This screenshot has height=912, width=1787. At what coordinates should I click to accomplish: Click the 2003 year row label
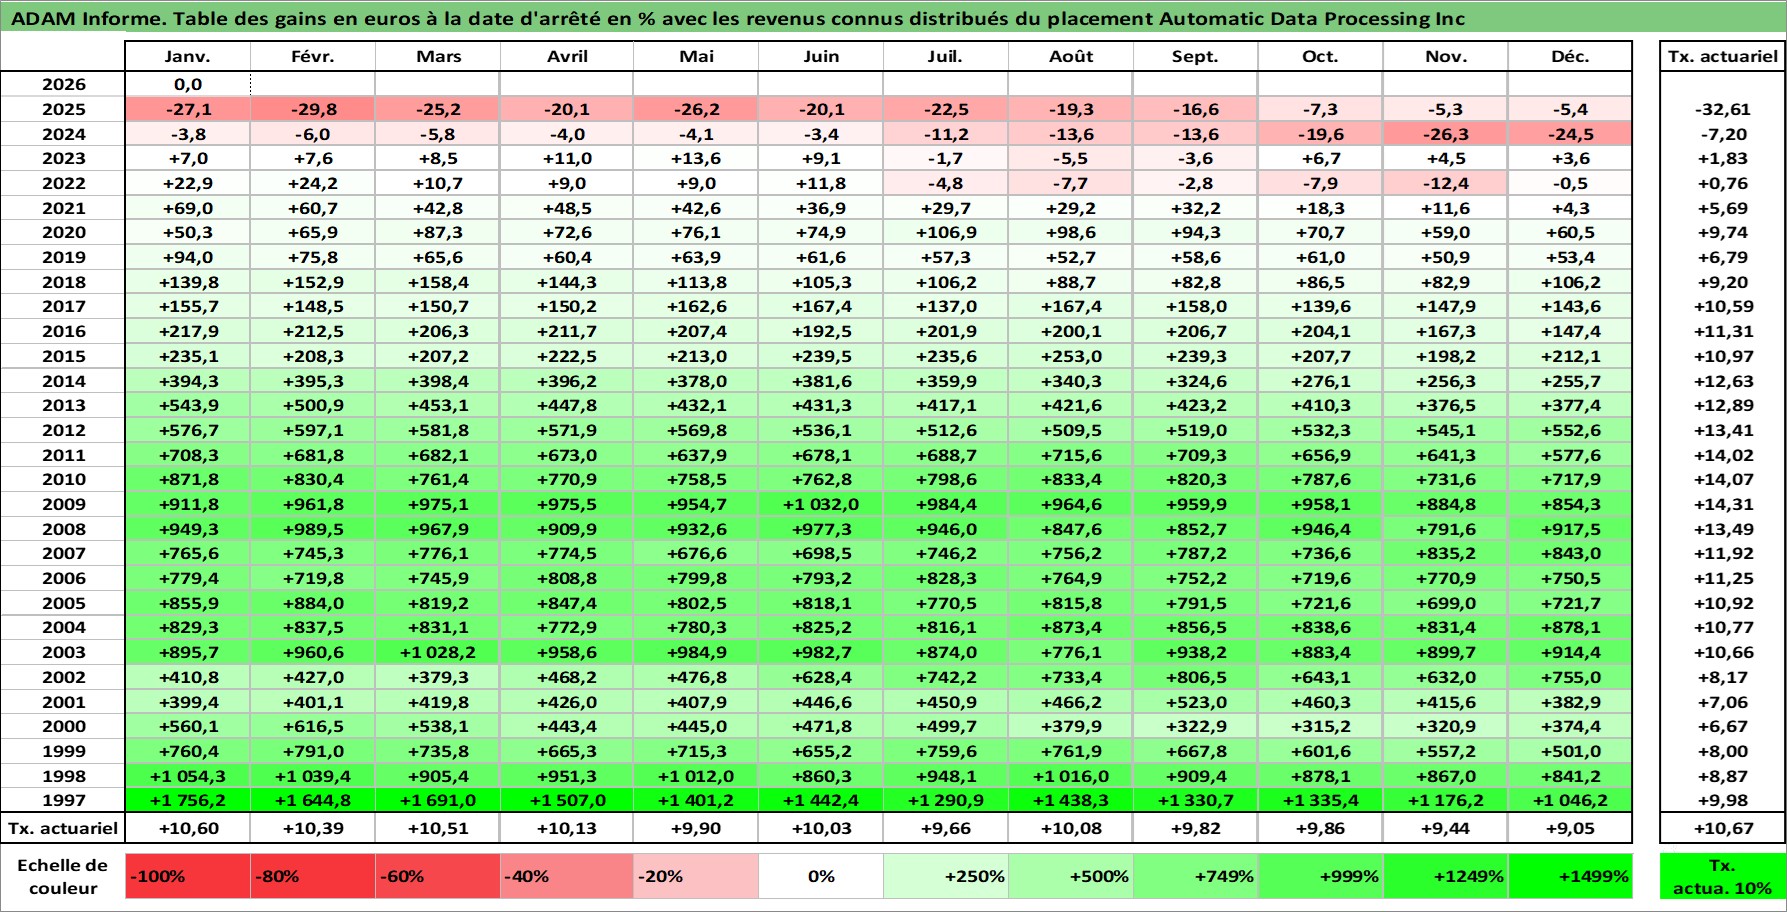click(63, 652)
